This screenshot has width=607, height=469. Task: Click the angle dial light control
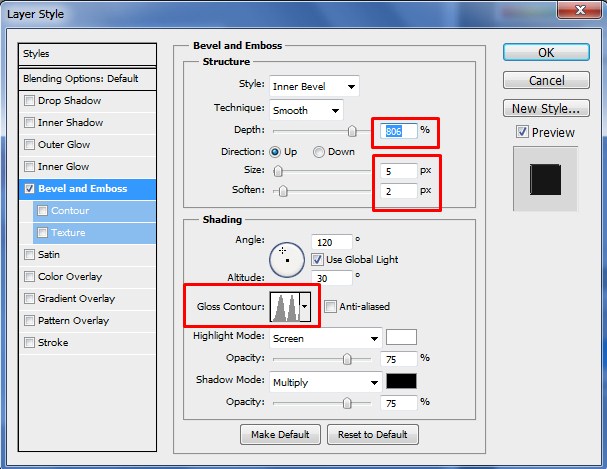point(287,260)
